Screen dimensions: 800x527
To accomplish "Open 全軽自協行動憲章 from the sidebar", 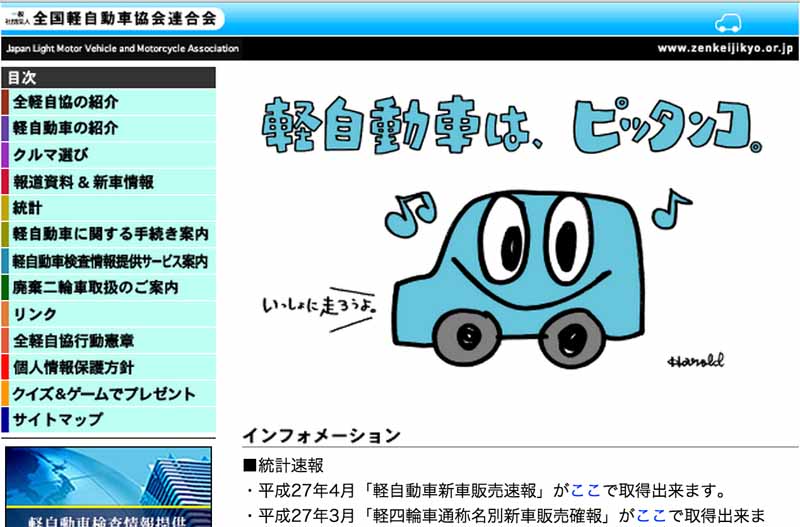I will [109, 340].
